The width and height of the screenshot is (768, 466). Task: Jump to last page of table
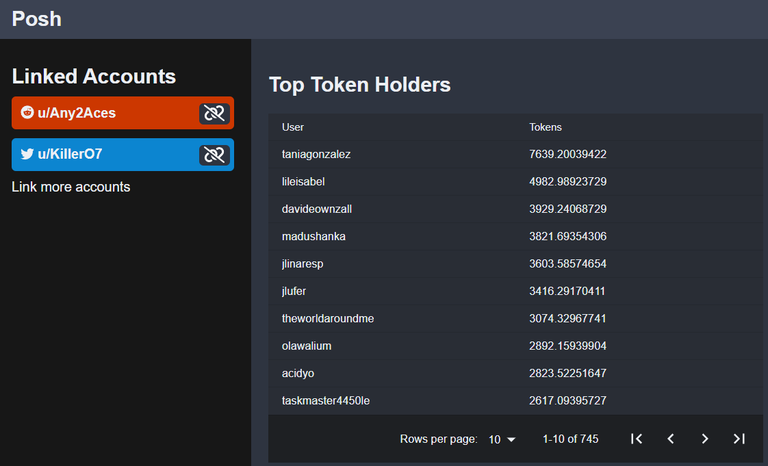(x=739, y=439)
